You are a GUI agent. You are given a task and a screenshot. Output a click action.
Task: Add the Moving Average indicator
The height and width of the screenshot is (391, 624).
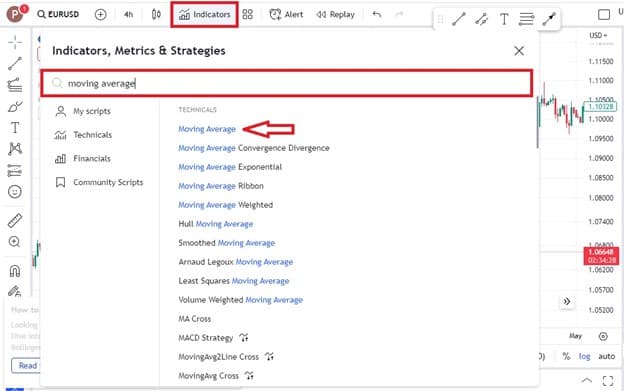coord(207,129)
